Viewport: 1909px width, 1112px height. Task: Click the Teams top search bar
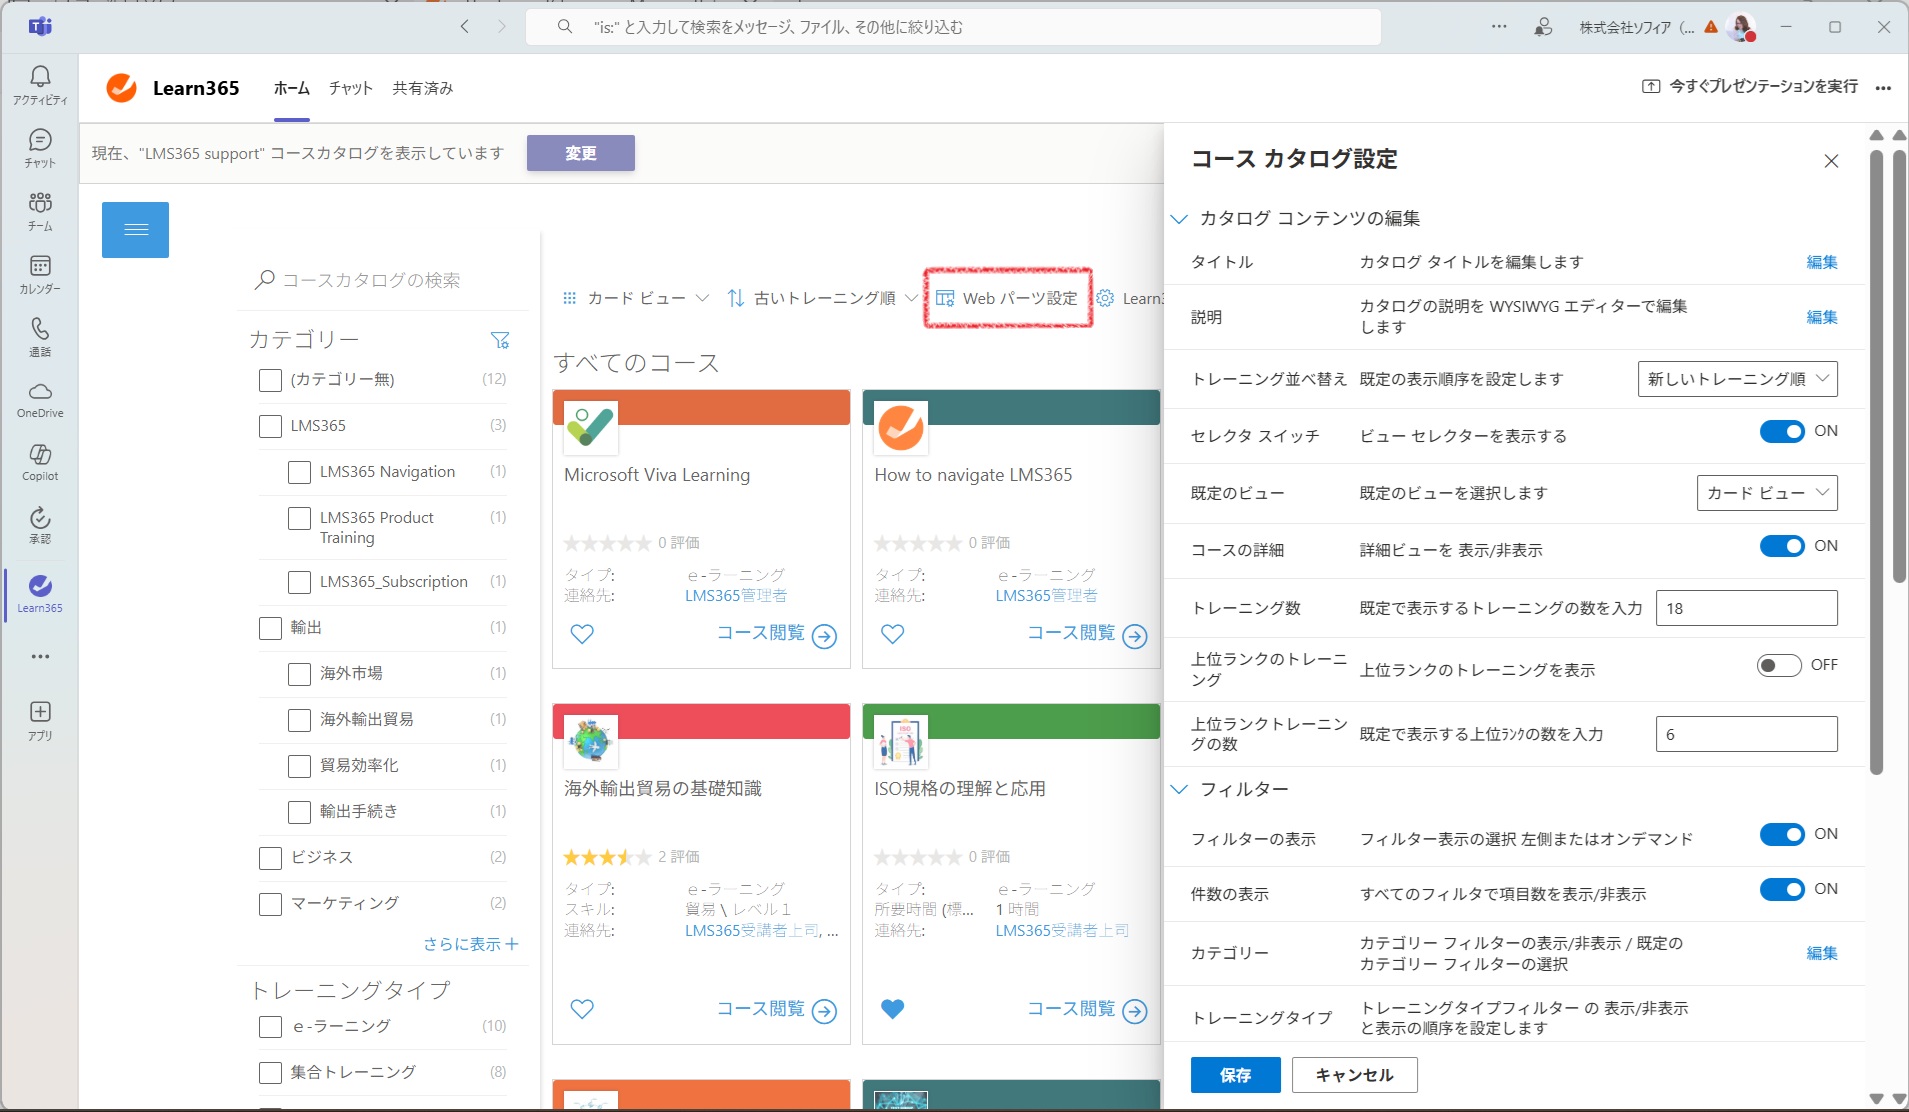point(953,27)
